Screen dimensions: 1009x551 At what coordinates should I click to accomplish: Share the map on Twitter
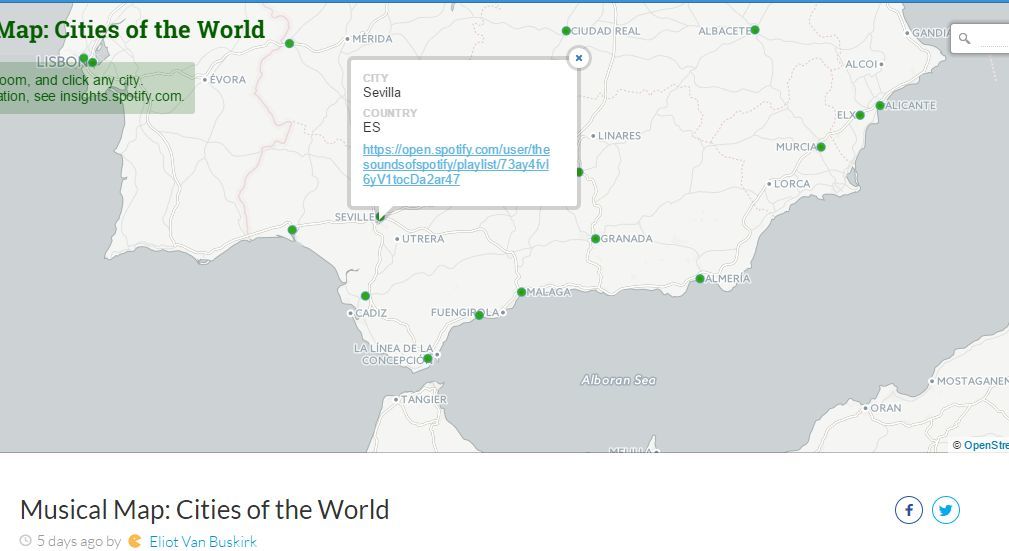point(945,510)
